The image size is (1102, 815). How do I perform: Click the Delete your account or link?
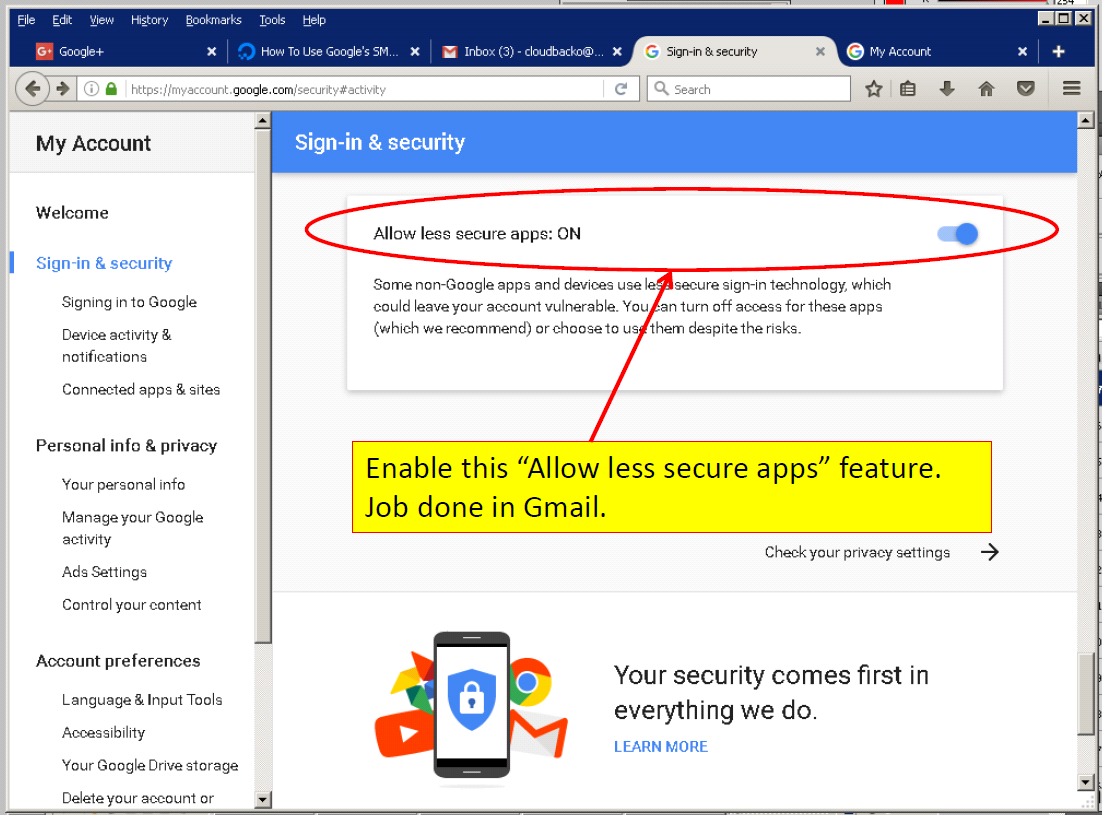click(x=138, y=798)
